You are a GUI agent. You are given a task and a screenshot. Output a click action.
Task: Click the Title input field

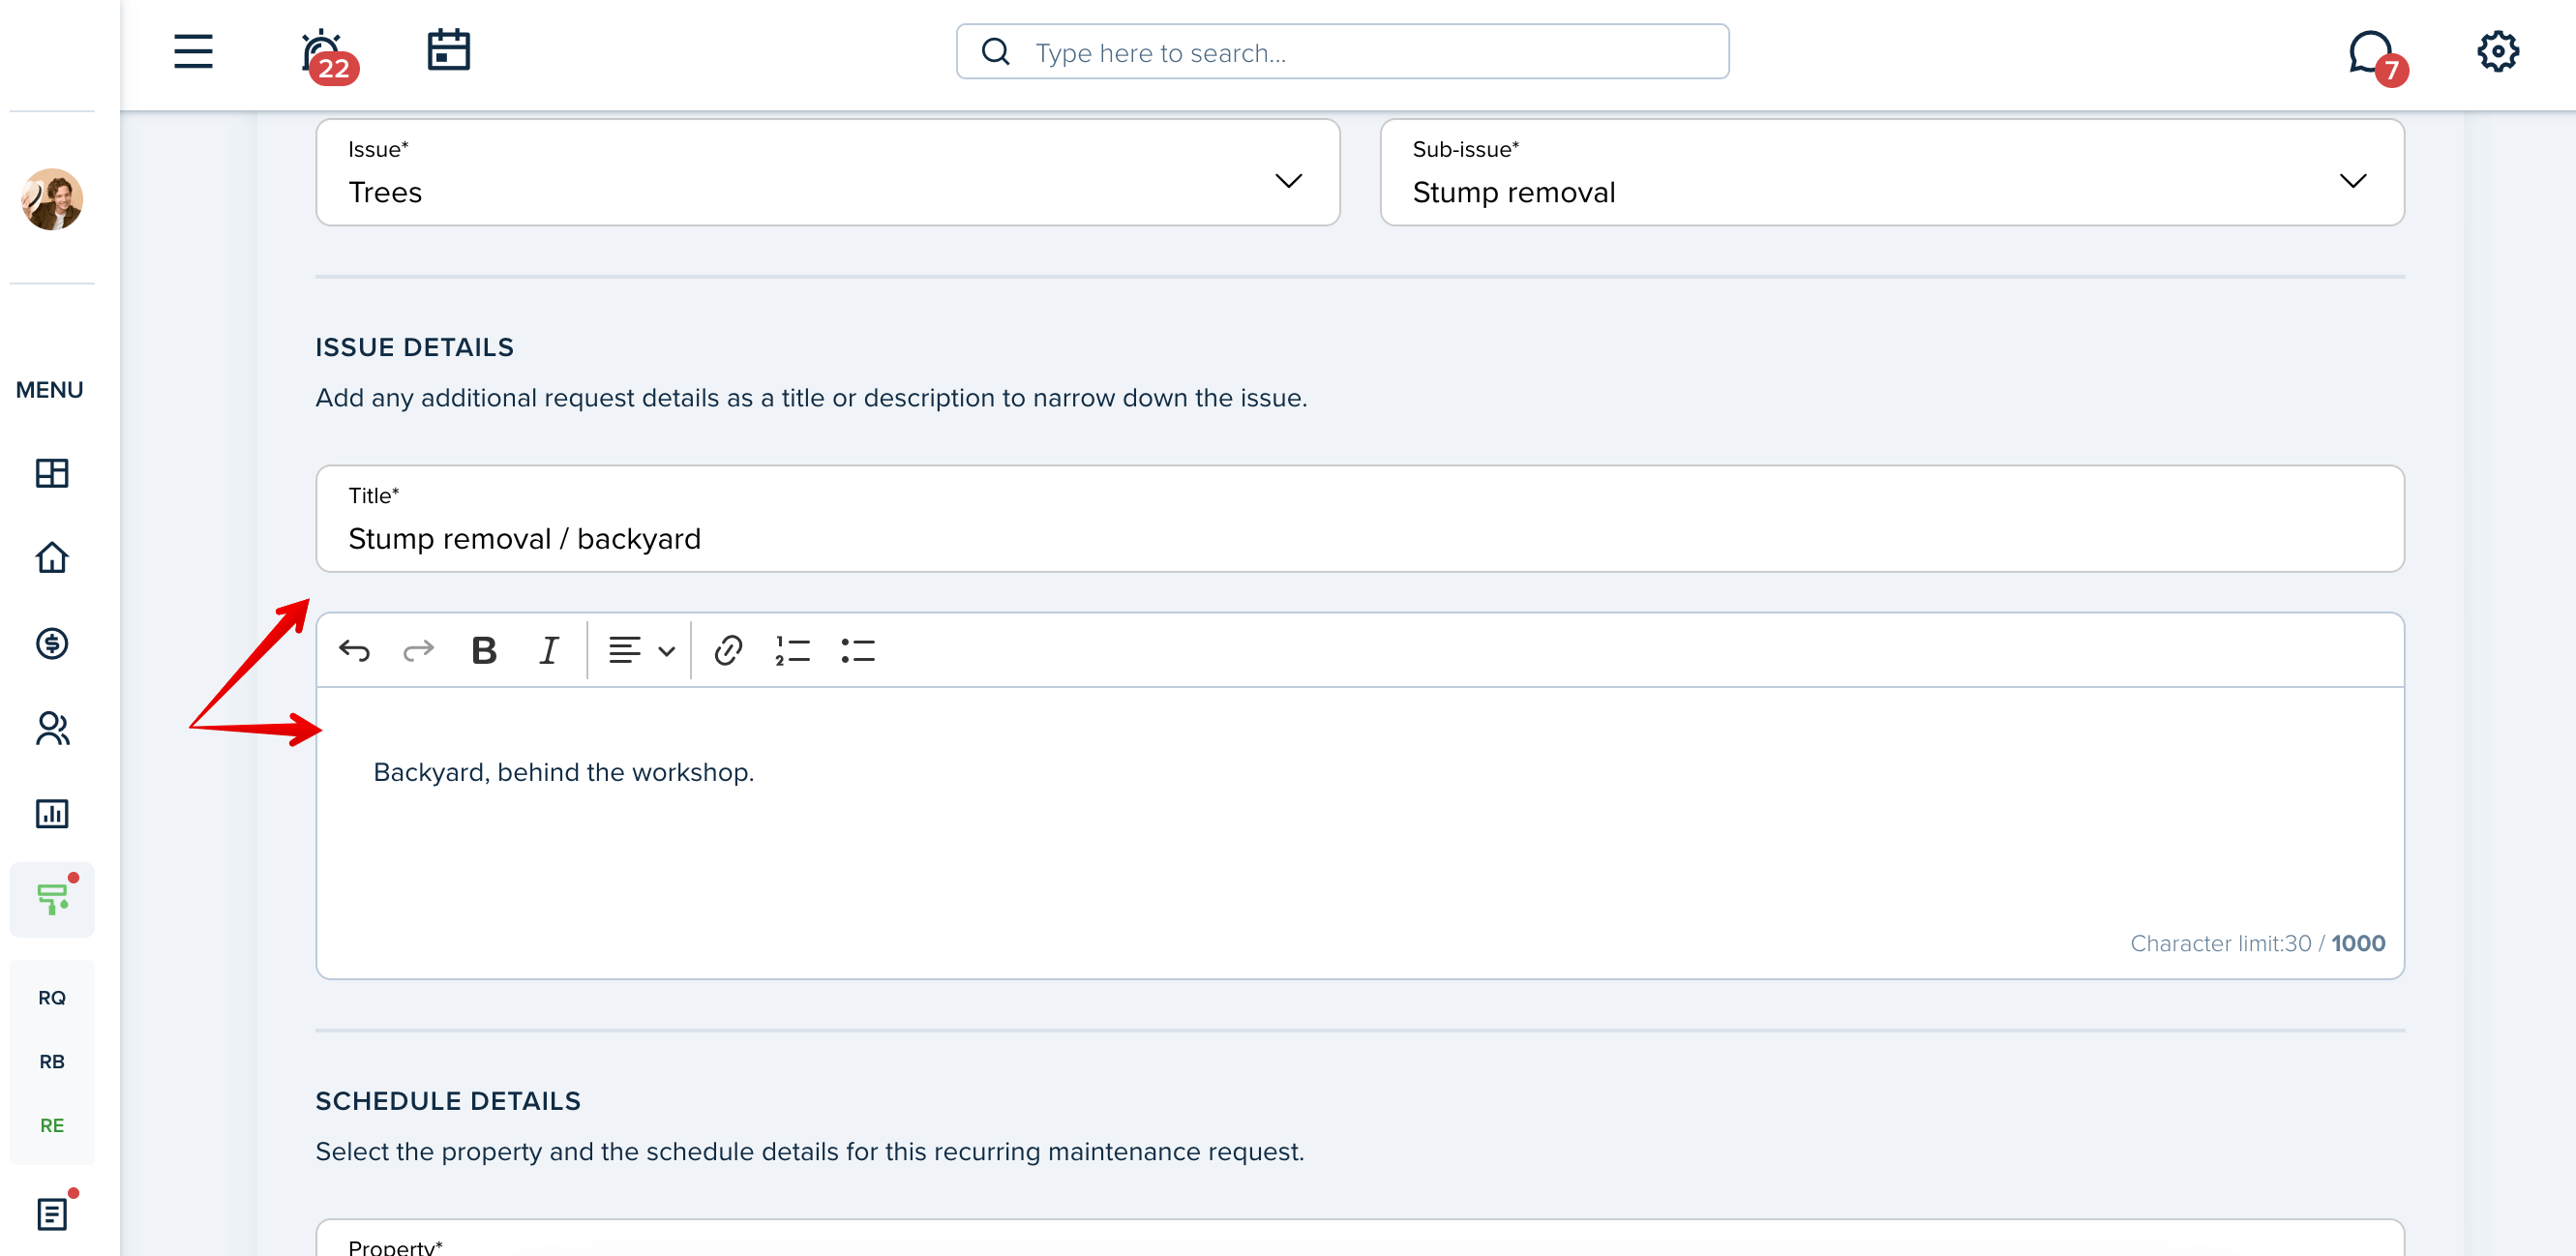tap(1360, 518)
